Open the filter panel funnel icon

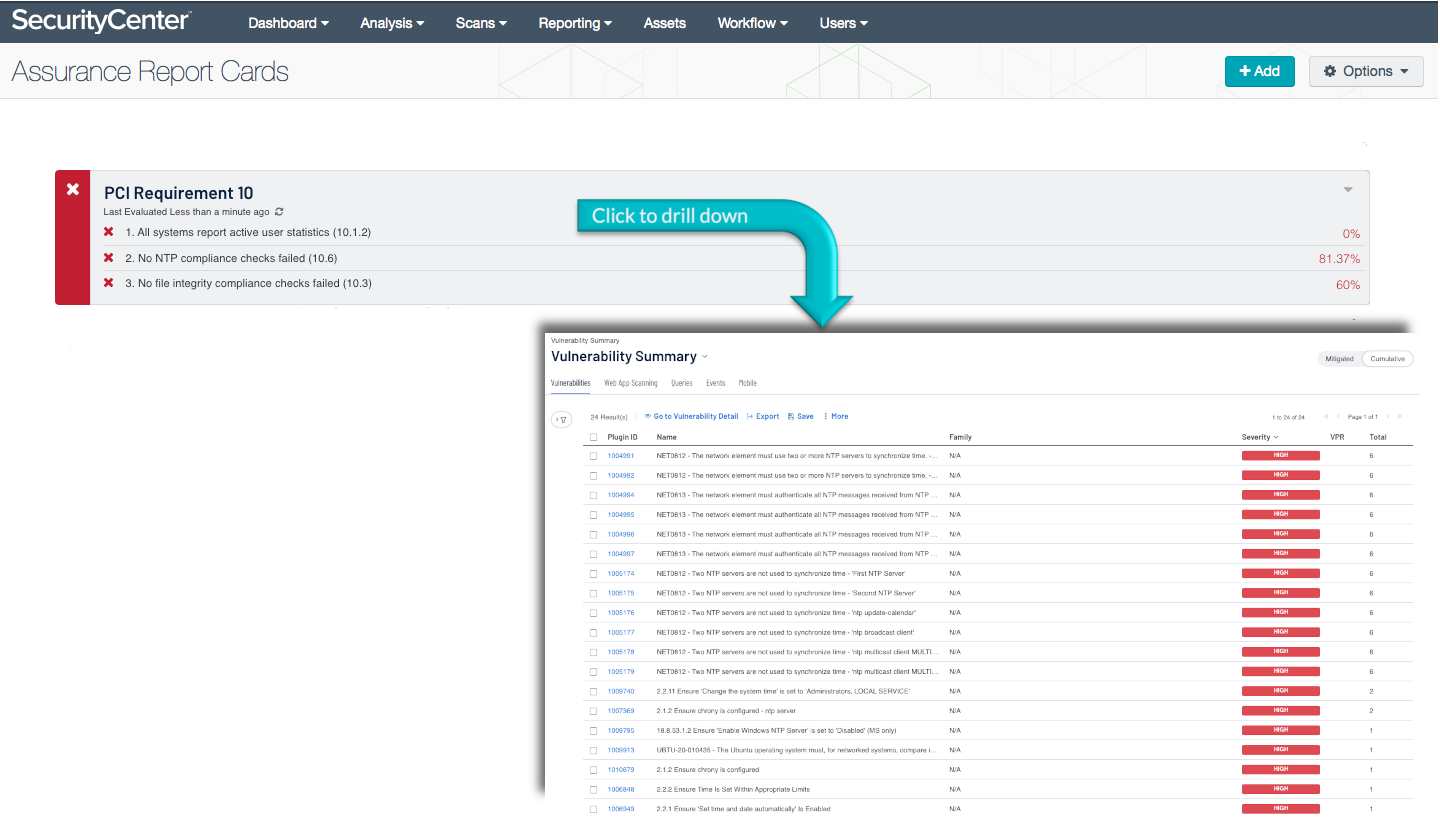coord(562,420)
